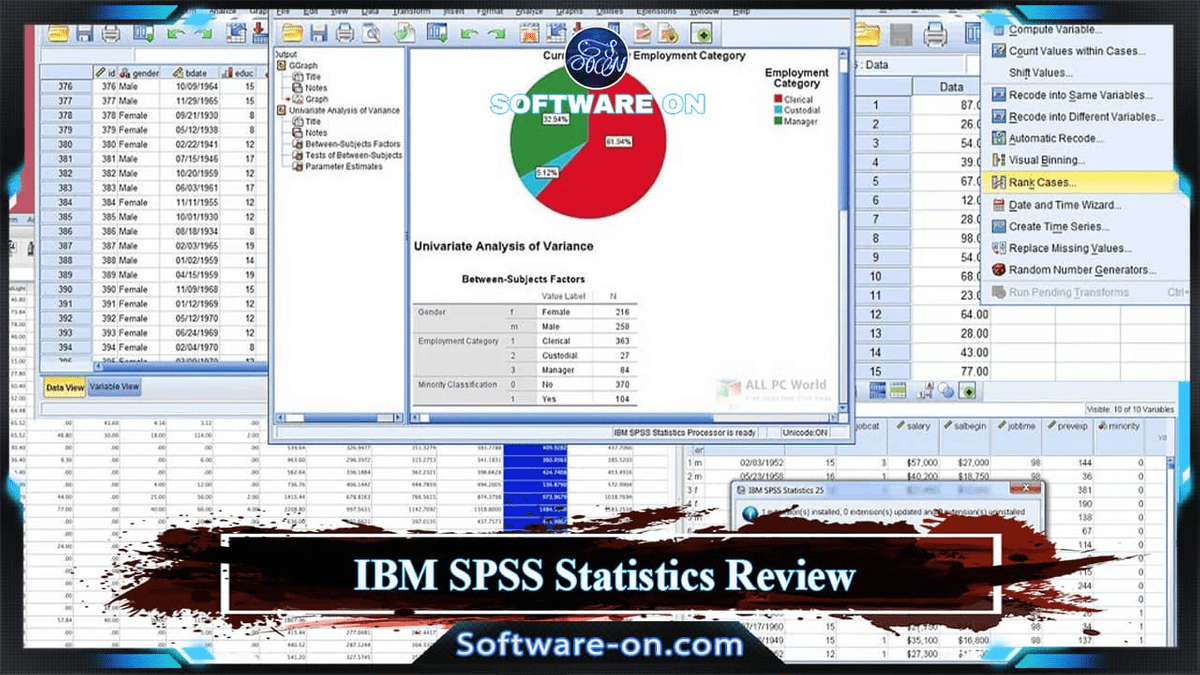
Task: Collapse the GGraph node in the outline pane
Action: [x=280, y=65]
